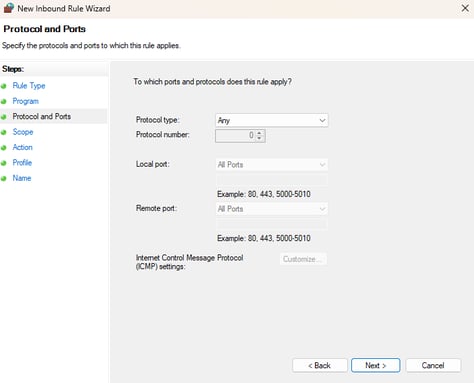
Task: Click the green bullet beside Program
Action: 4,102
